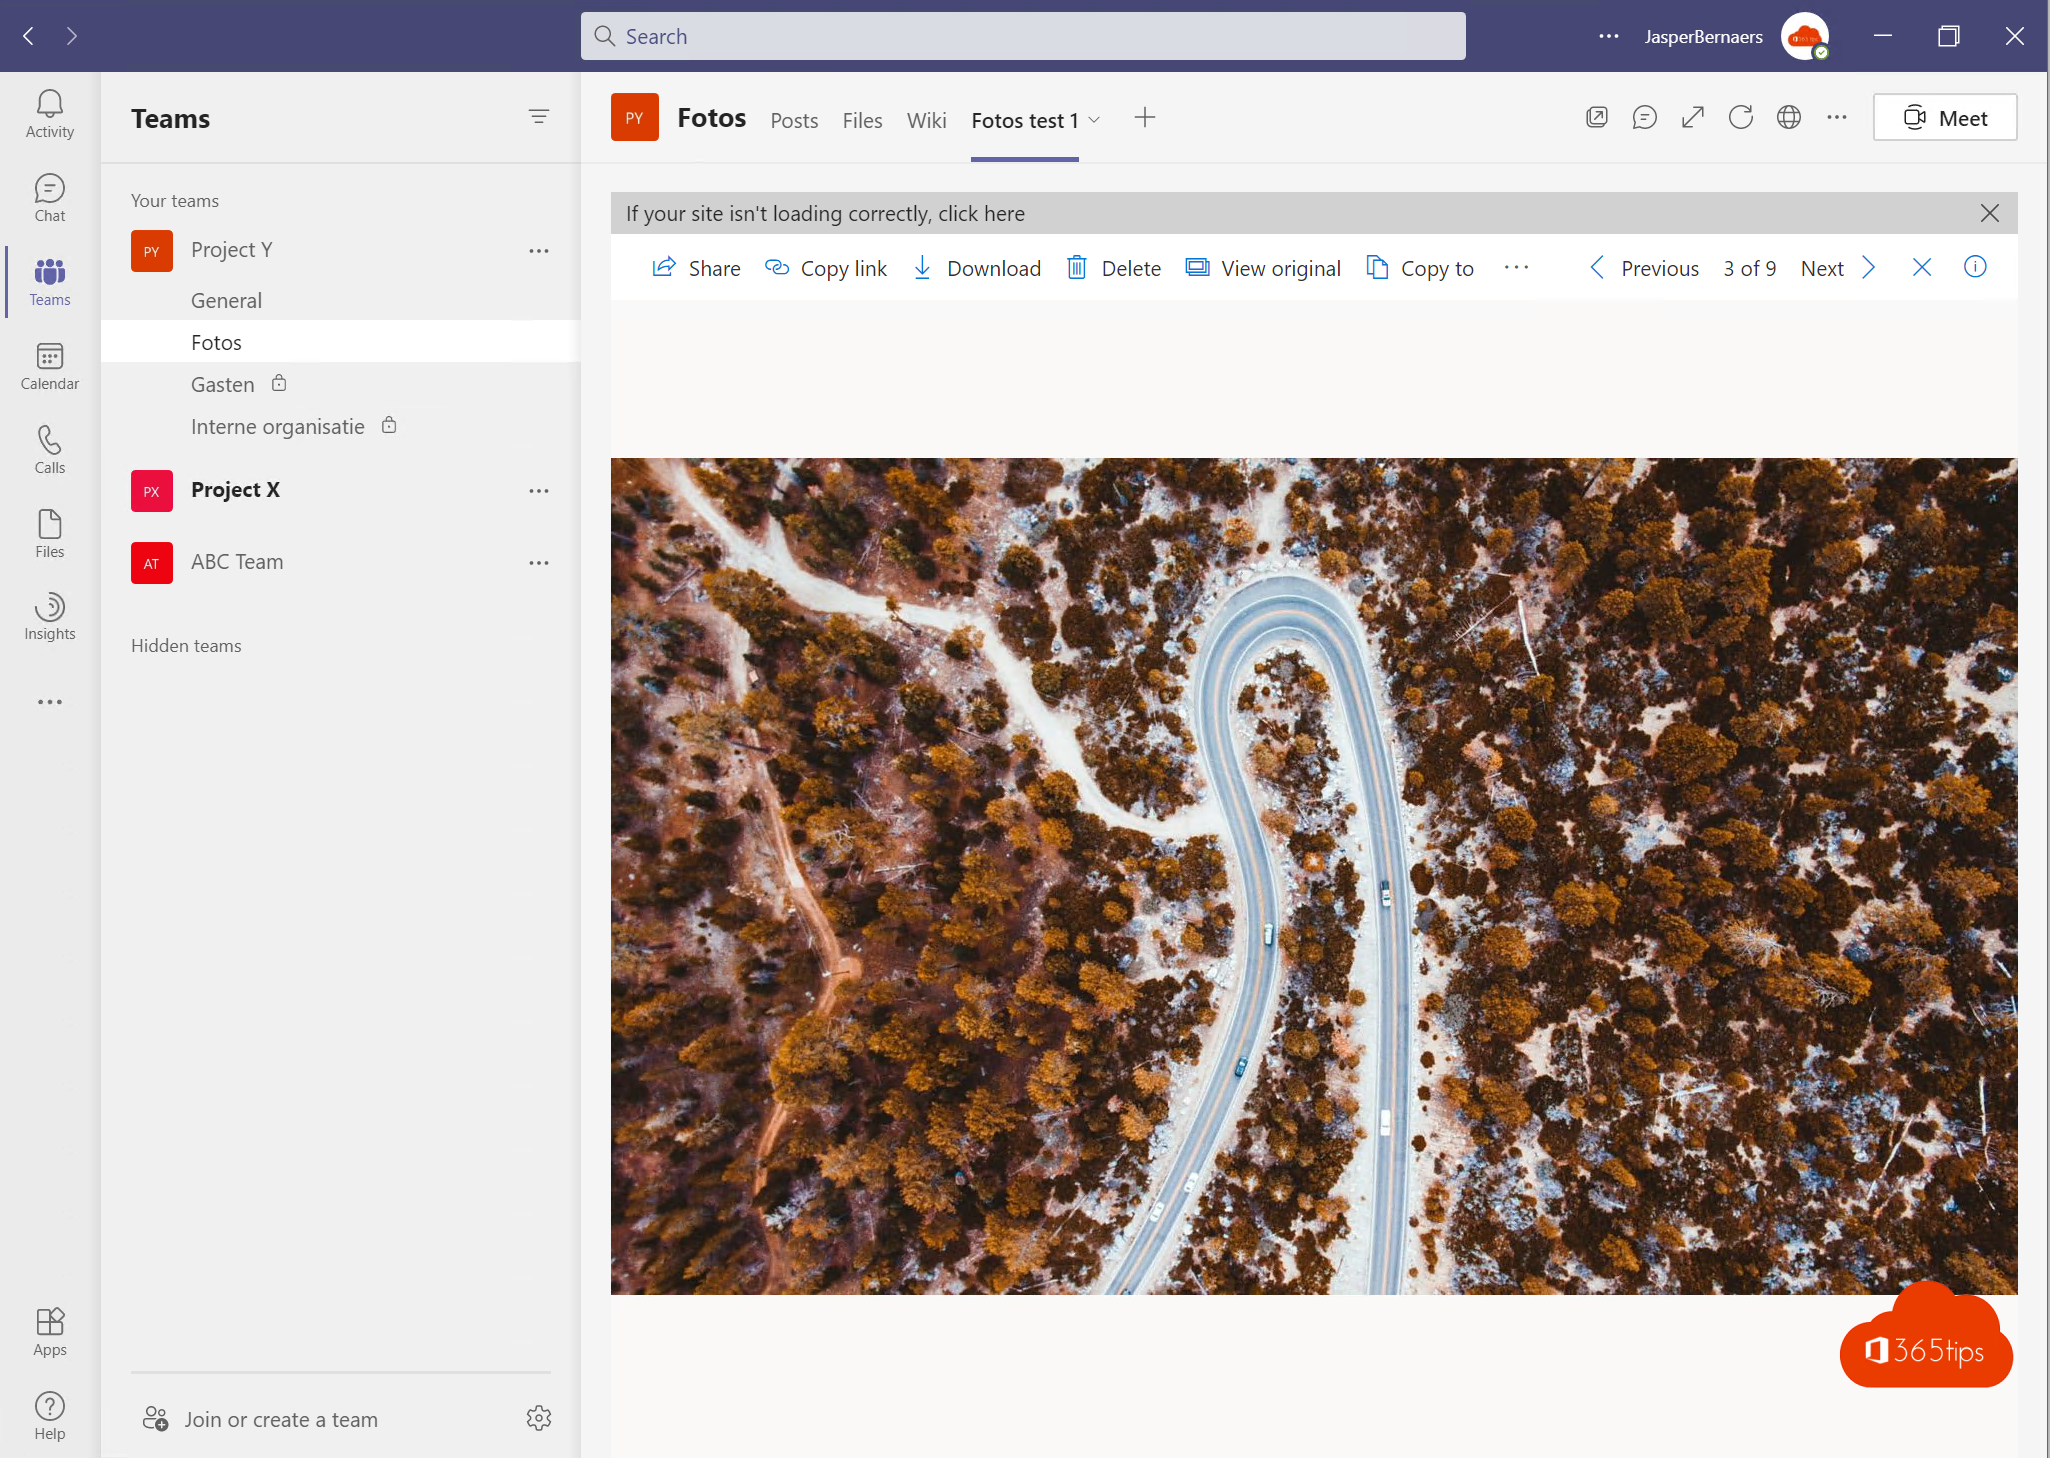Click the Download icon for this file
This screenshot has width=2050, height=1458.
[922, 267]
